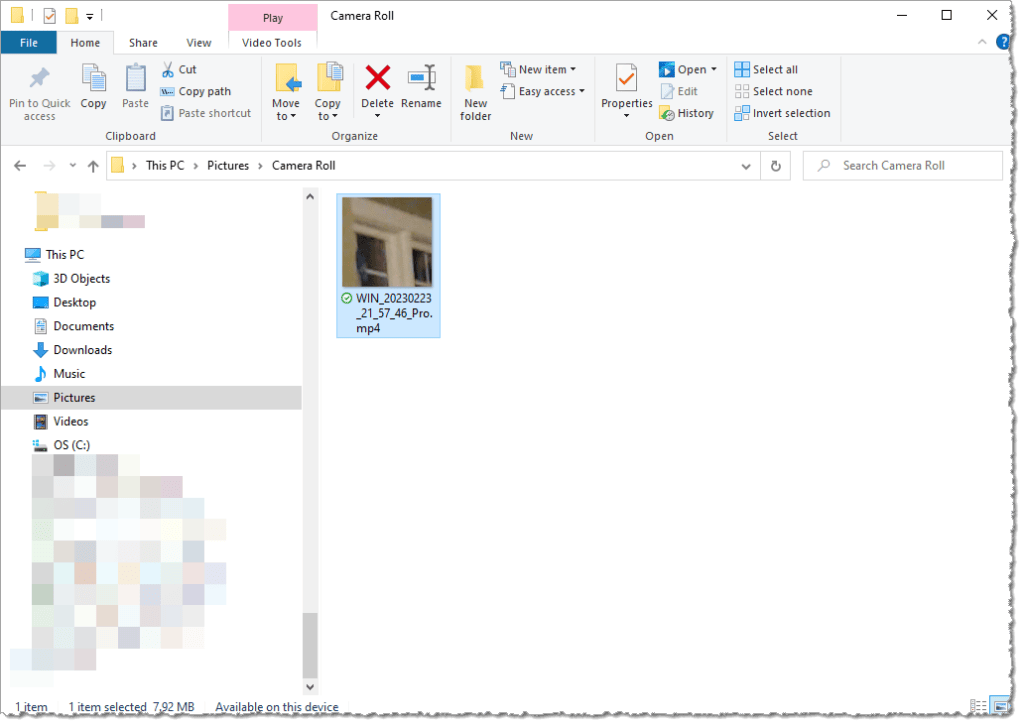Click the Copy icon in Clipboard group
Image resolution: width=1024 pixels, height=727 pixels.
(x=93, y=80)
